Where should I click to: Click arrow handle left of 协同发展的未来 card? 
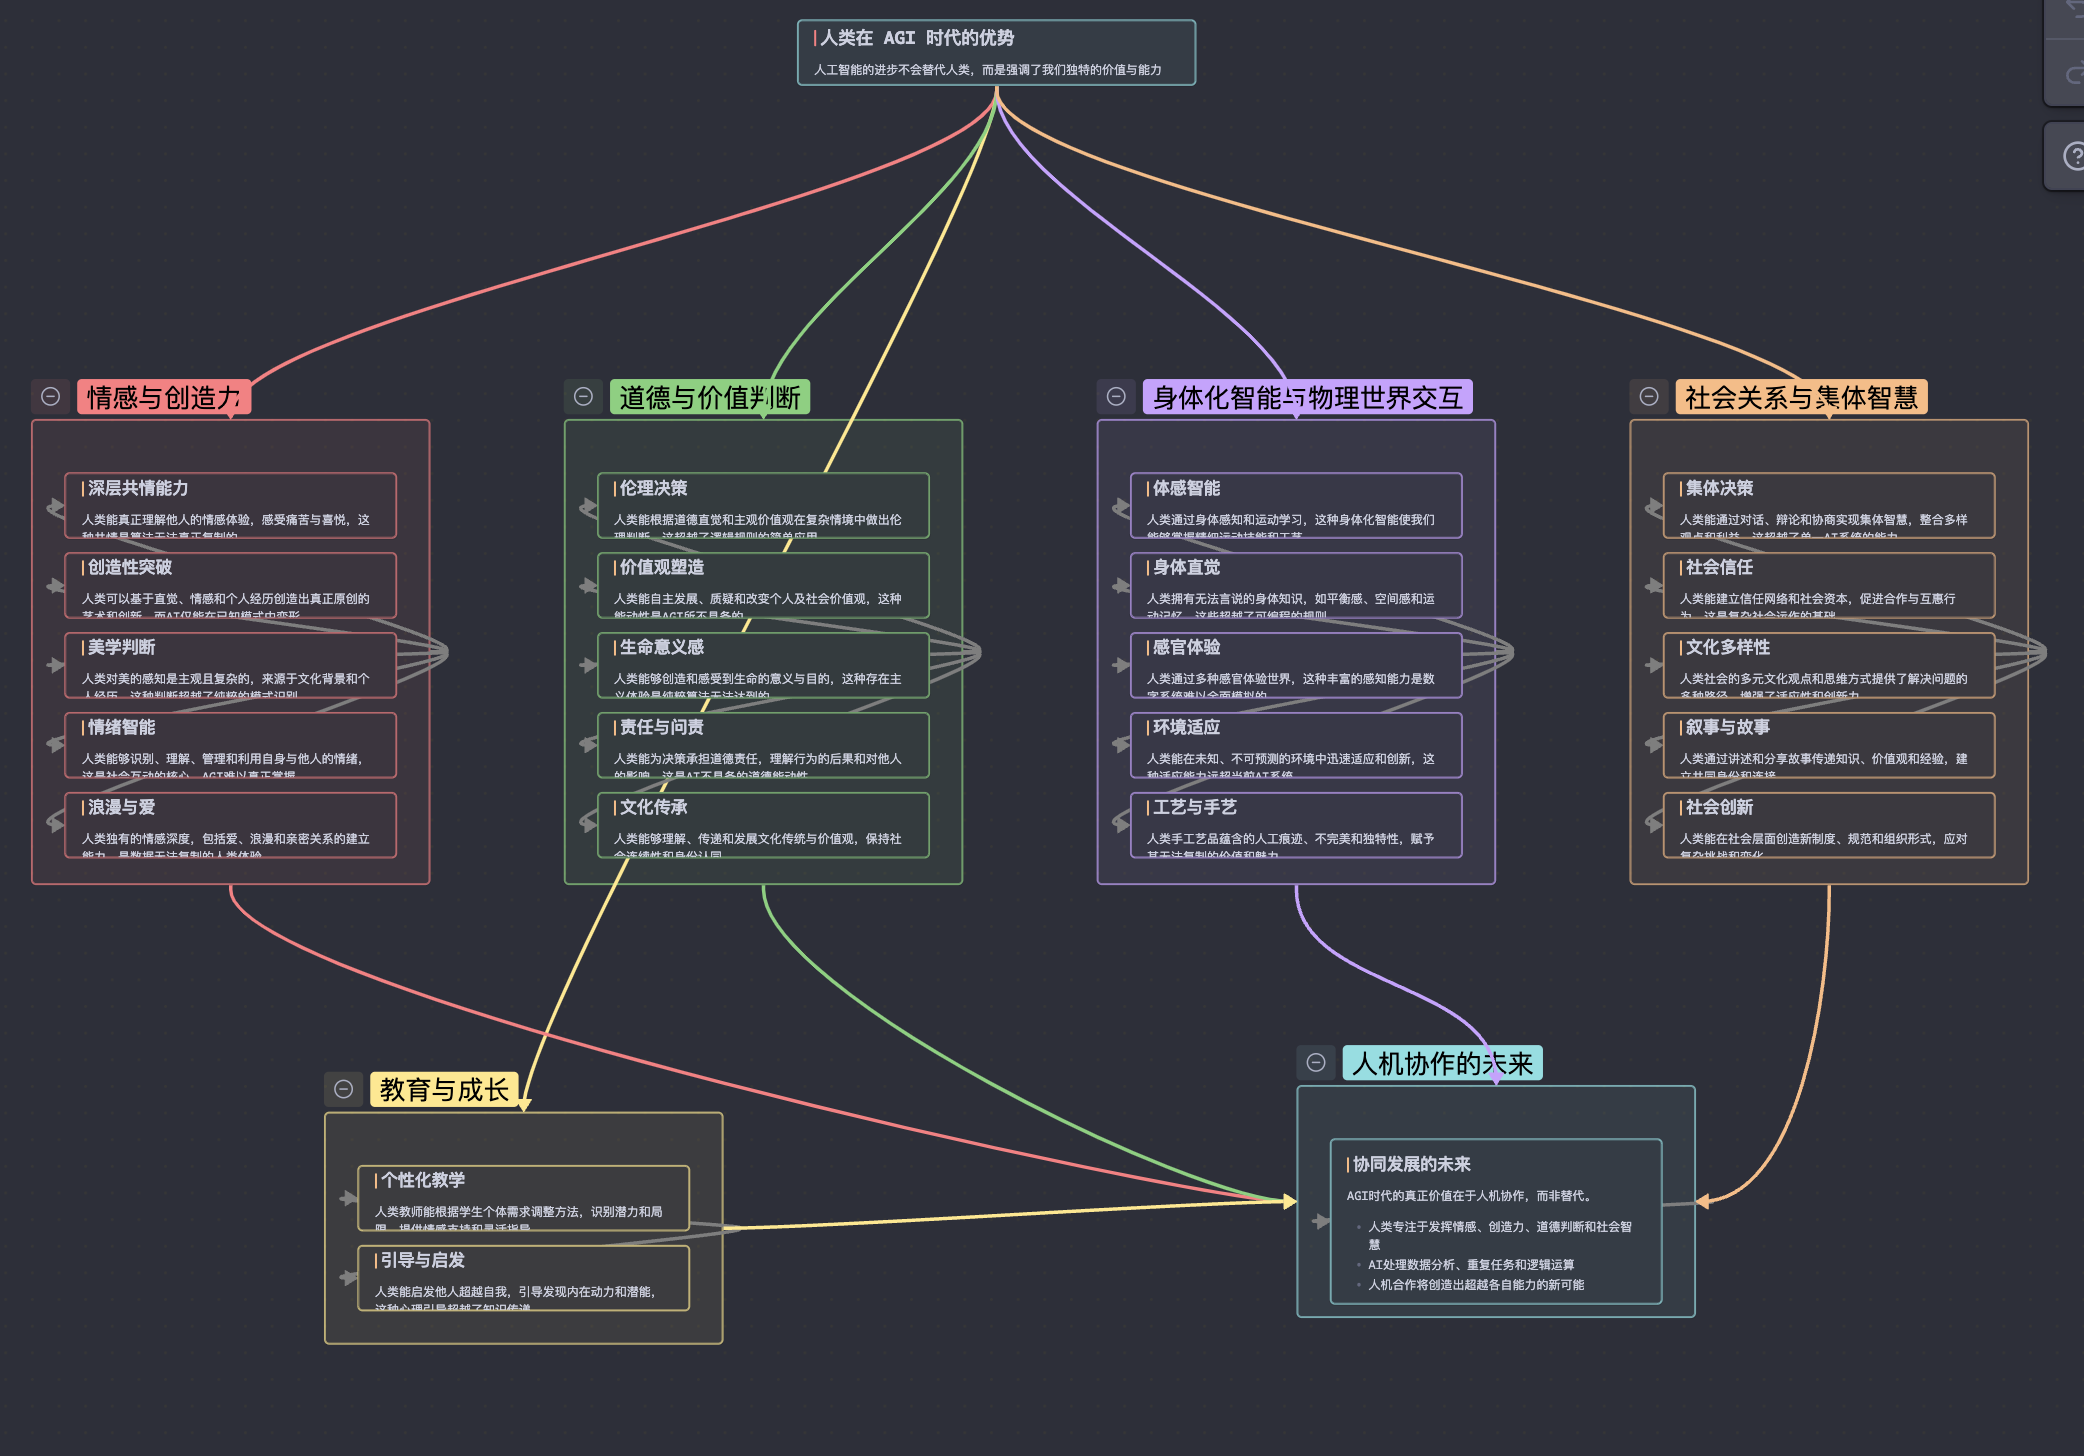1321,1221
